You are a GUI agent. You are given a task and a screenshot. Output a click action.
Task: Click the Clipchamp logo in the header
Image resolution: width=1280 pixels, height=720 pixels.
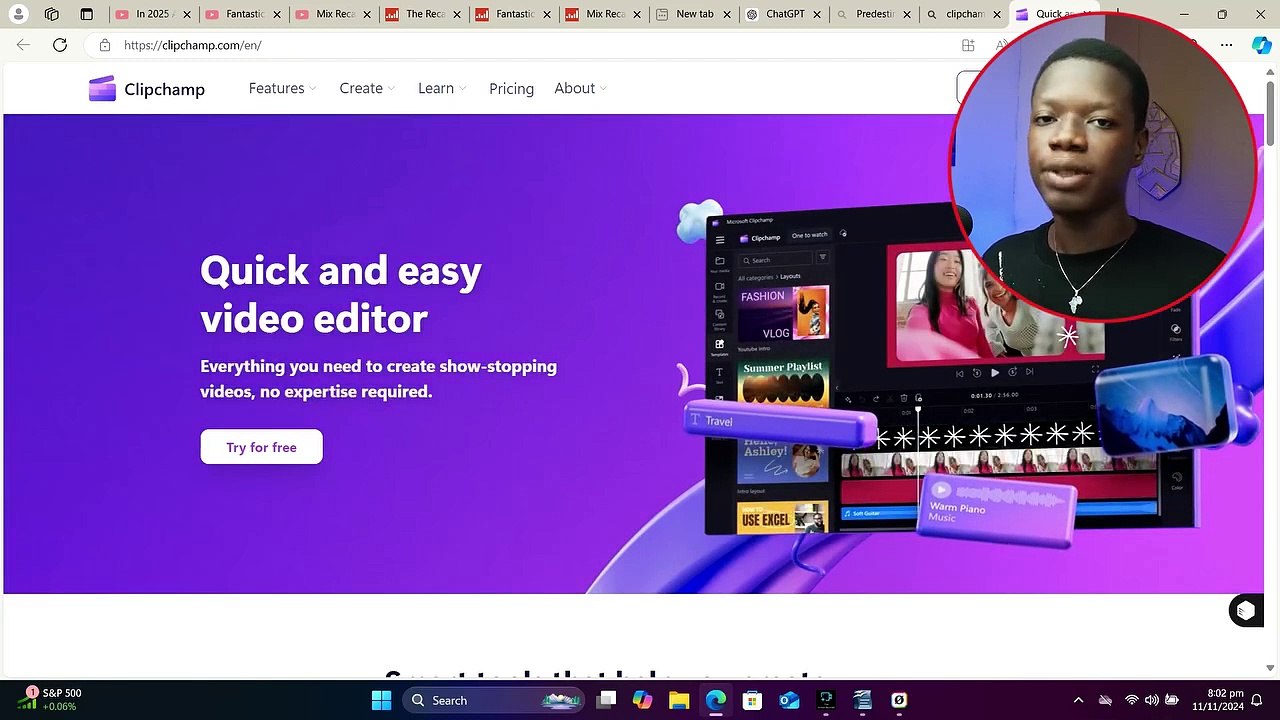click(x=146, y=89)
